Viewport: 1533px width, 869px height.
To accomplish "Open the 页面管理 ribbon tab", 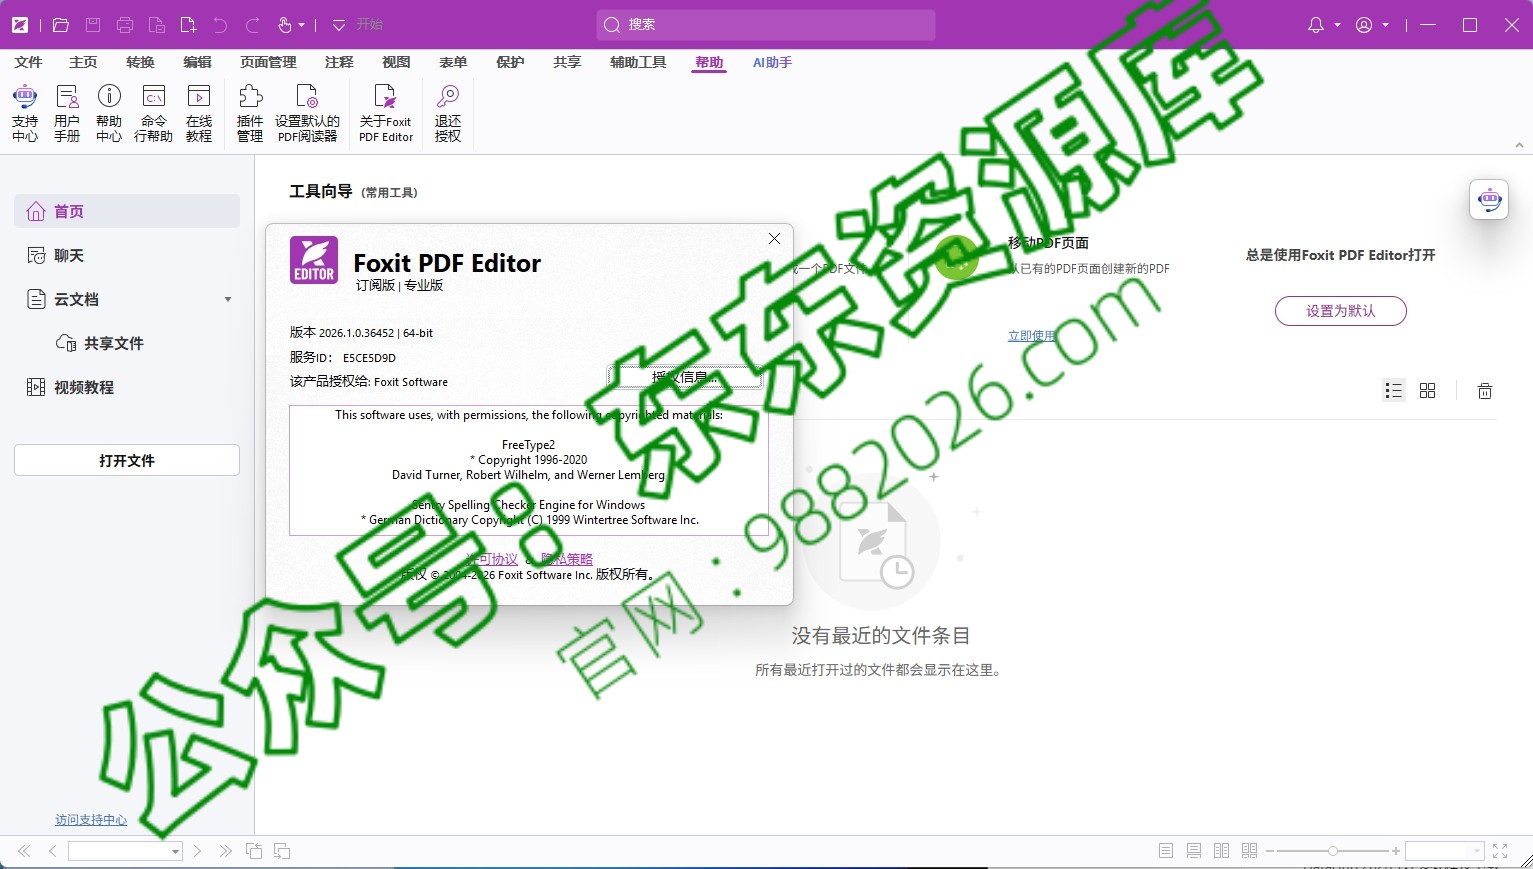I will 267,62.
